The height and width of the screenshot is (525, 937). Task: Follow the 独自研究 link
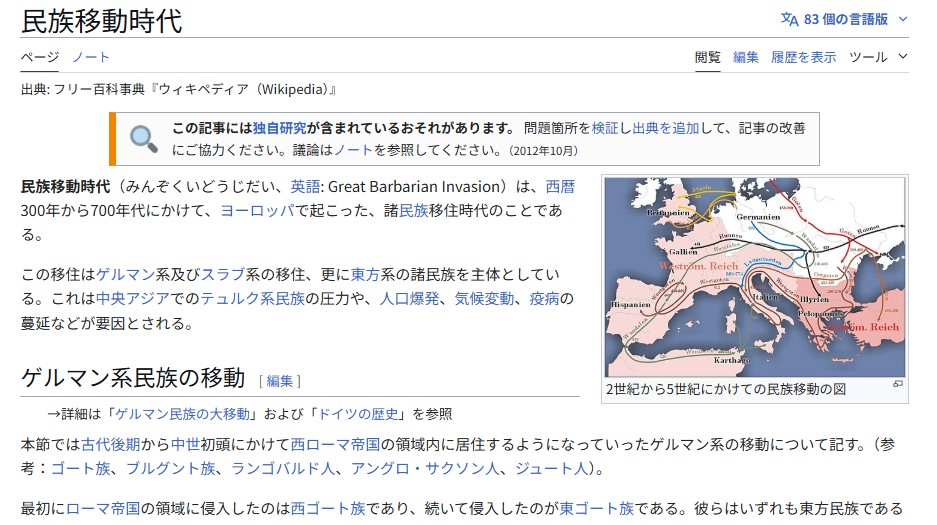tap(279, 128)
